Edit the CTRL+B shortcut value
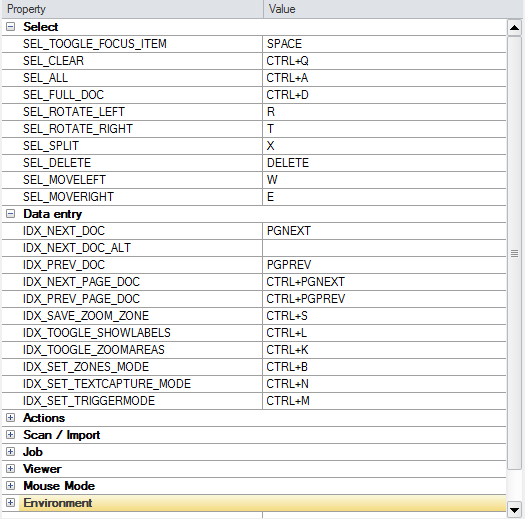 [x=384, y=367]
